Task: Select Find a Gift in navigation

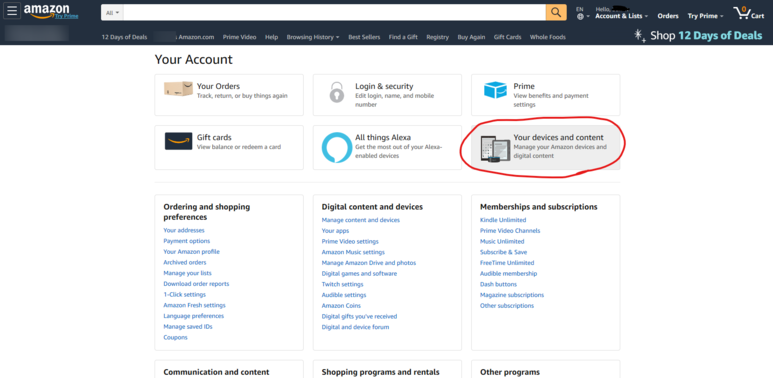Action: [x=403, y=37]
